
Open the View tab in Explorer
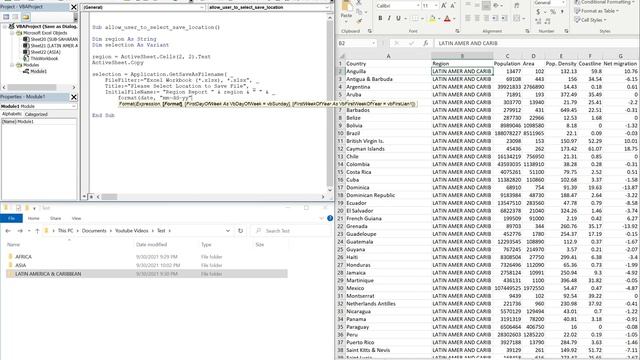tap(76, 218)
